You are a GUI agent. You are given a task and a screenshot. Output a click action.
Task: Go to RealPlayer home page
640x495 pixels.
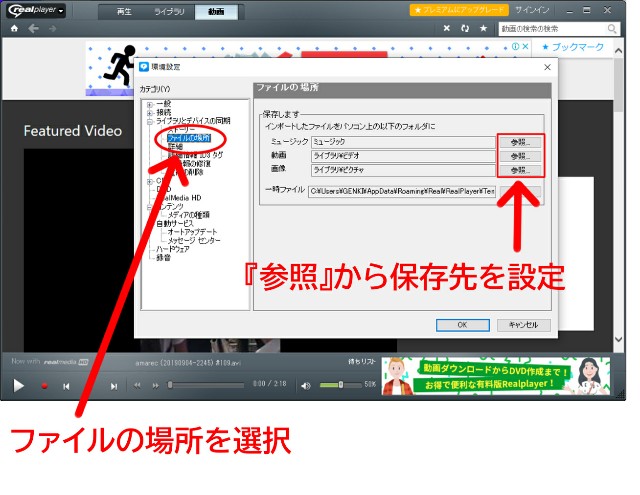point(14,29)
